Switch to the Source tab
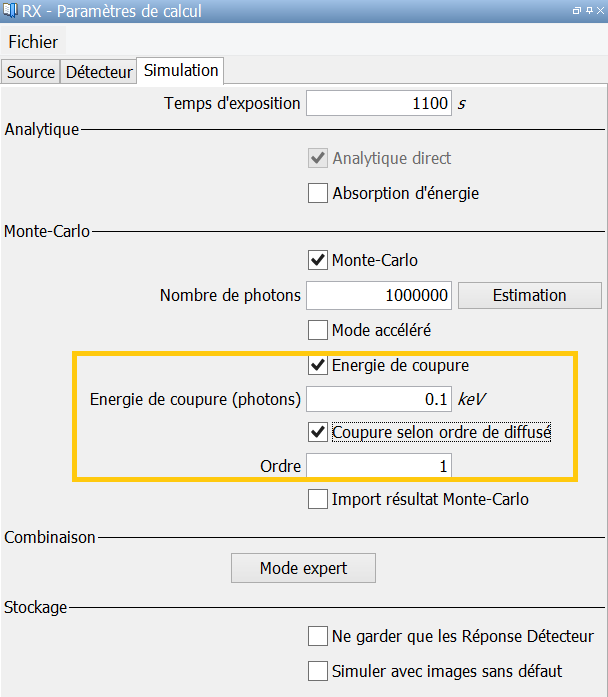This screenshot has height=697, width=608. 31,72
